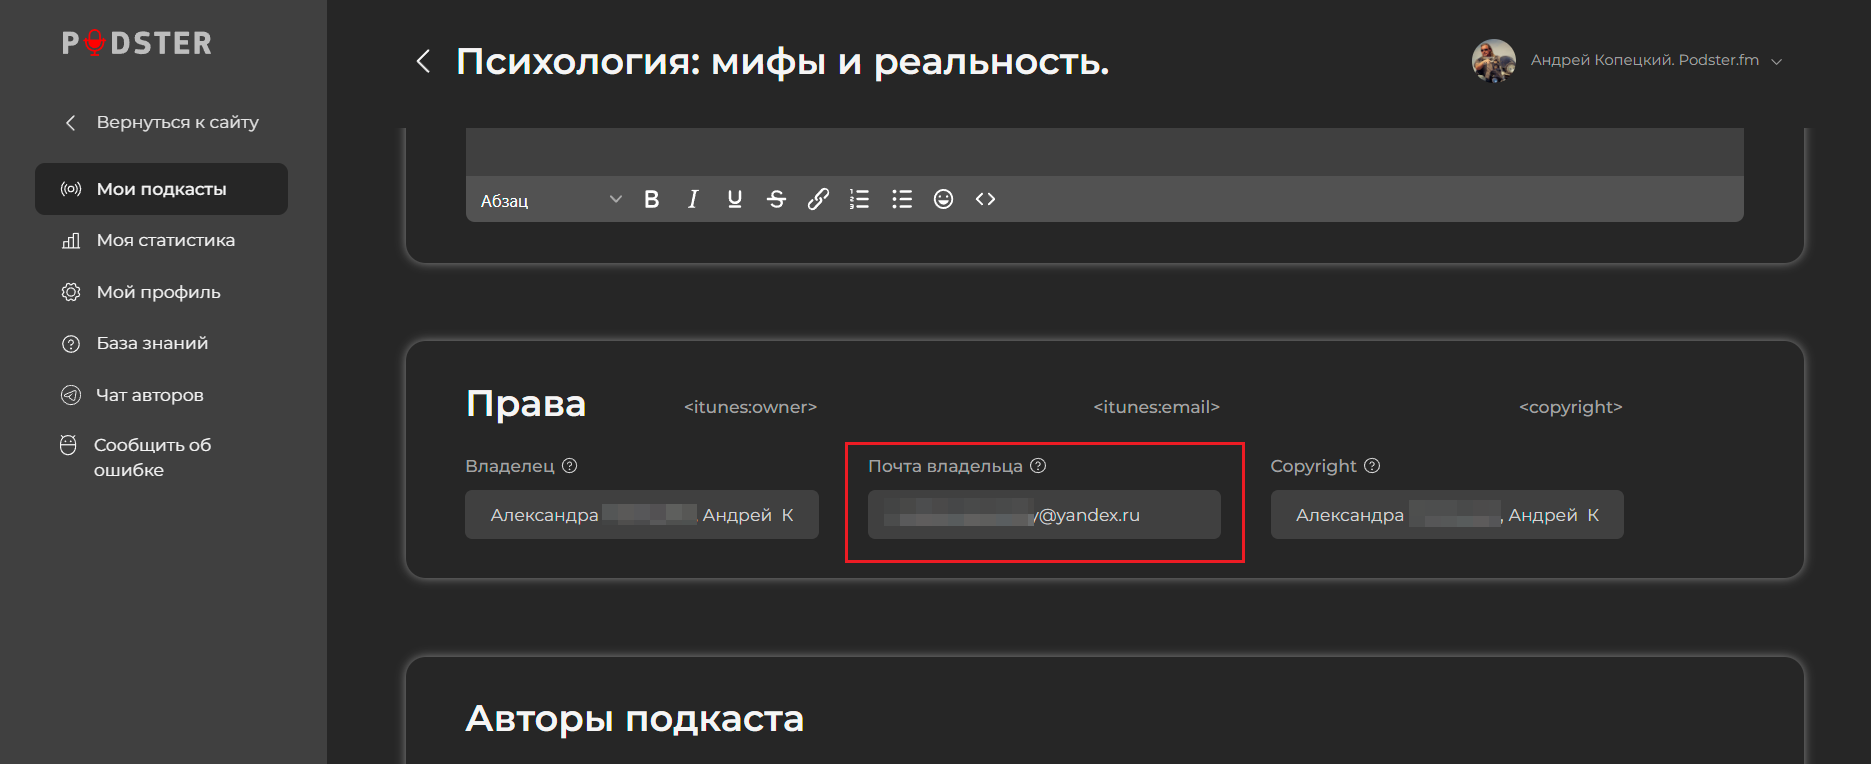
Task: Click into the Copyright input field
Action: coord(1447,515)
